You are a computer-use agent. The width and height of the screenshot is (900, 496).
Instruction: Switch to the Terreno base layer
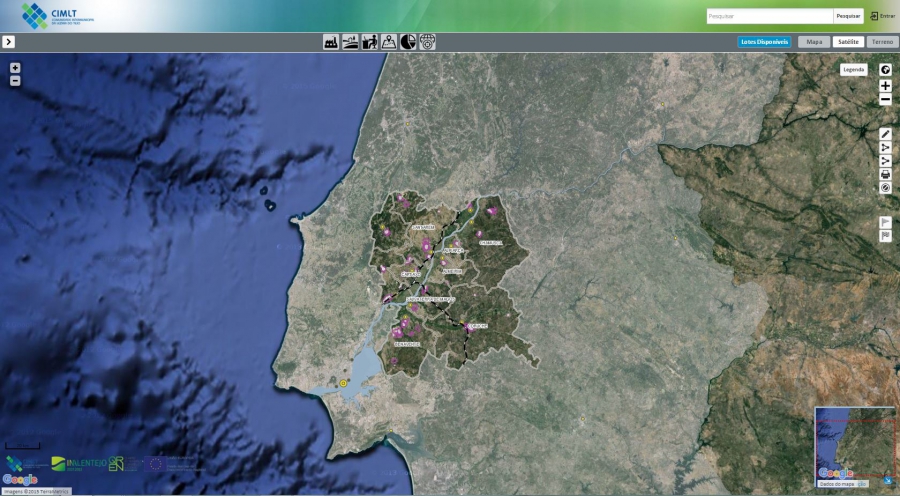(881, 42)
